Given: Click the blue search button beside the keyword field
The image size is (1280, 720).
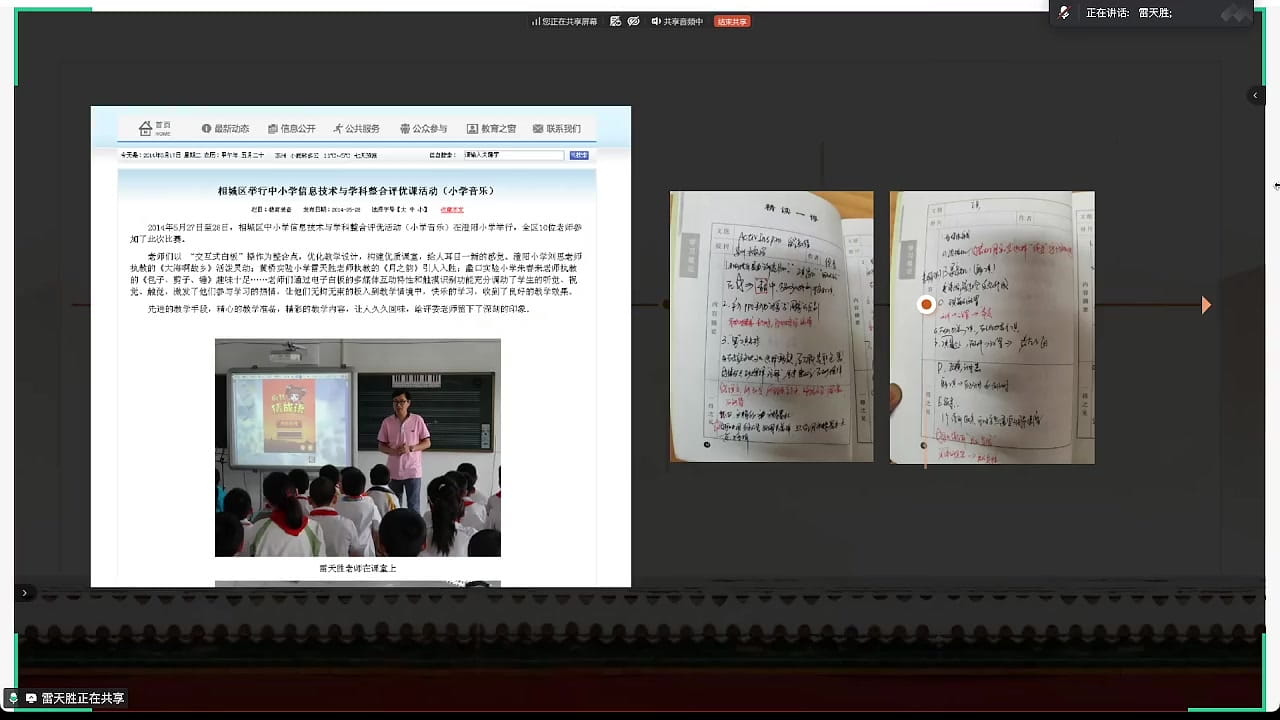Looking at the screenshot, I should coord(579,155).
